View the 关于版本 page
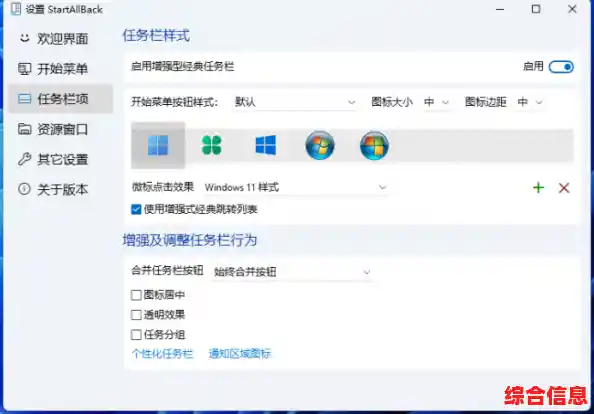Screen dimensions: 594x414 61,189
